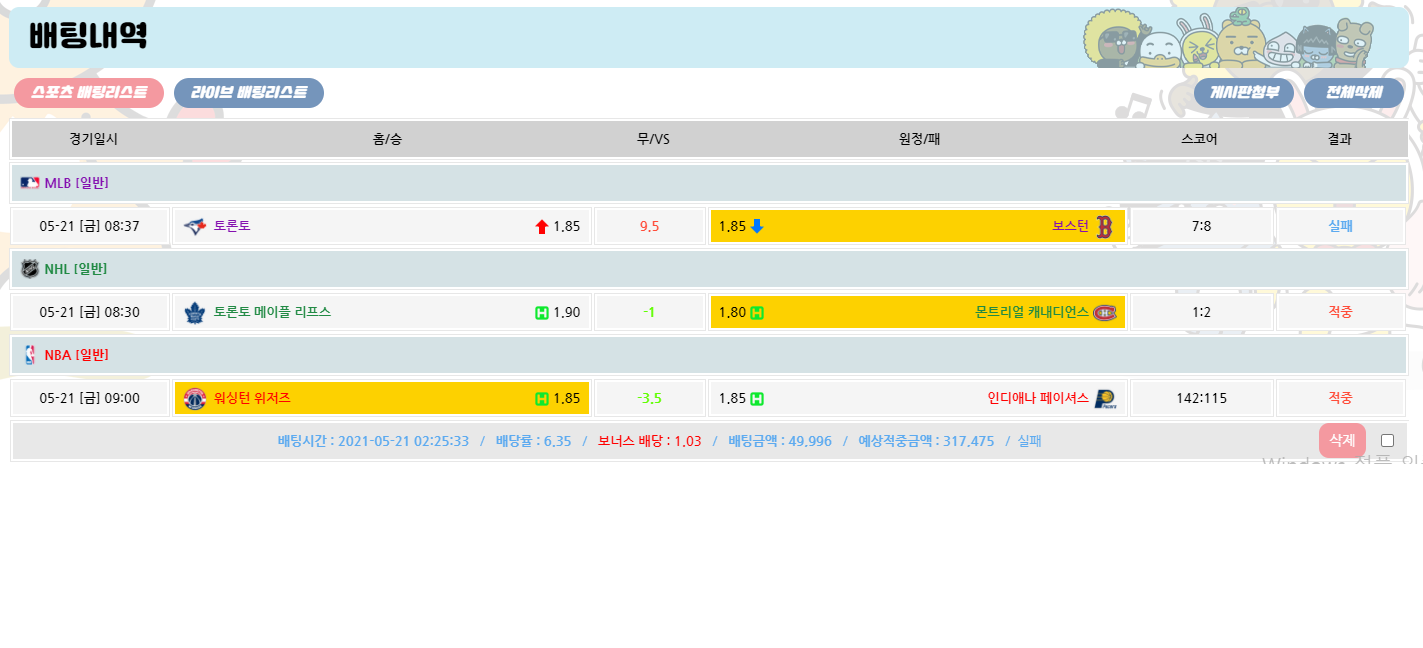Switch to 스포츠 배팅리스트 tab
1423x648 pixels.
coord(89,93)
